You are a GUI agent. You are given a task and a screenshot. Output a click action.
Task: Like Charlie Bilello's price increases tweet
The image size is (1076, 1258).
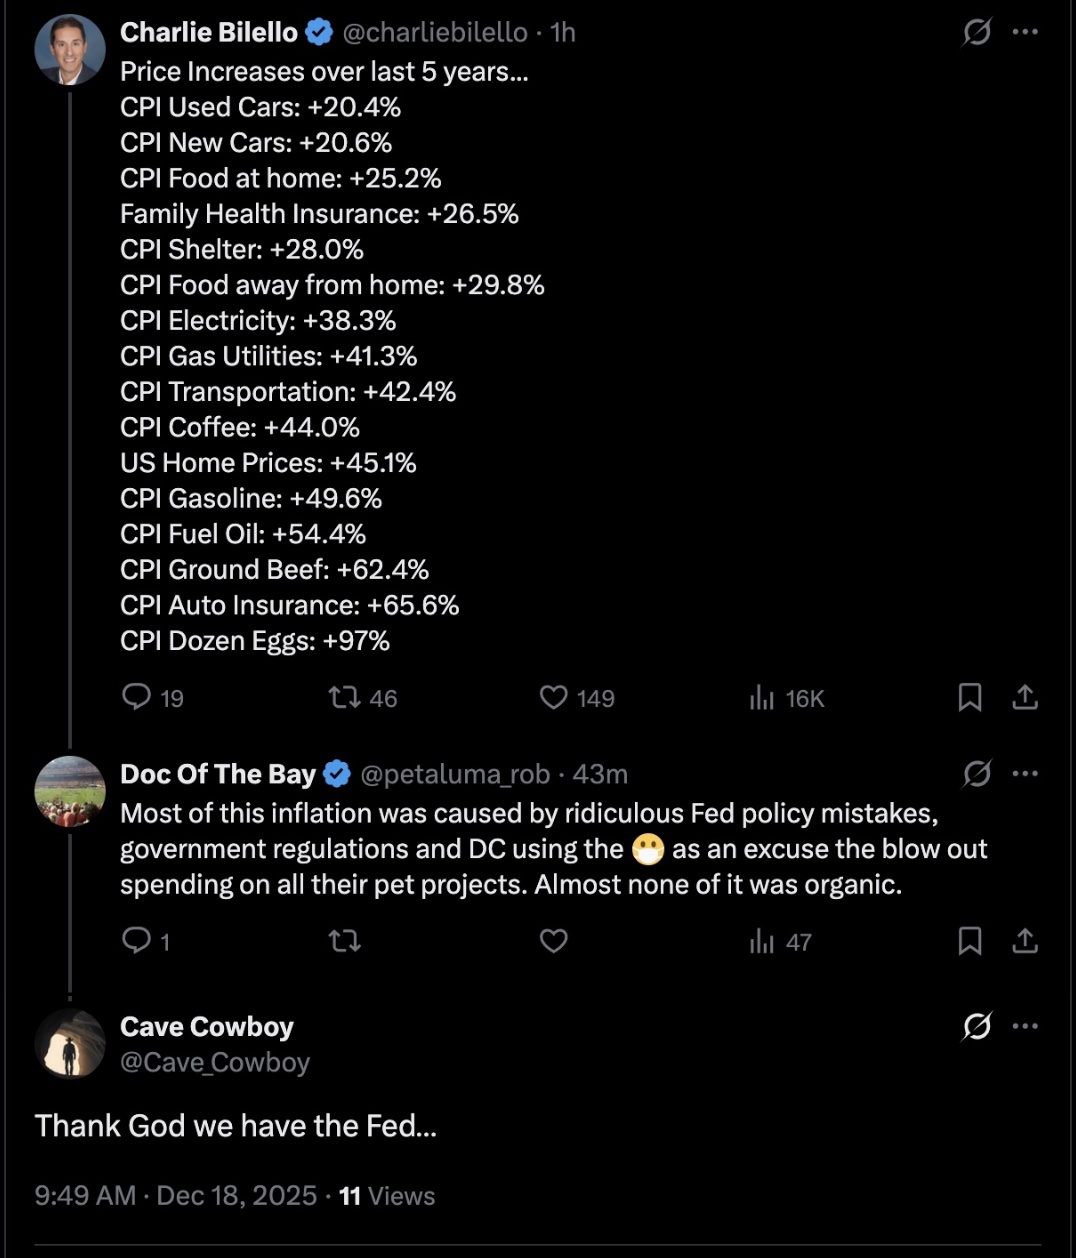click(x=553, y=697)
